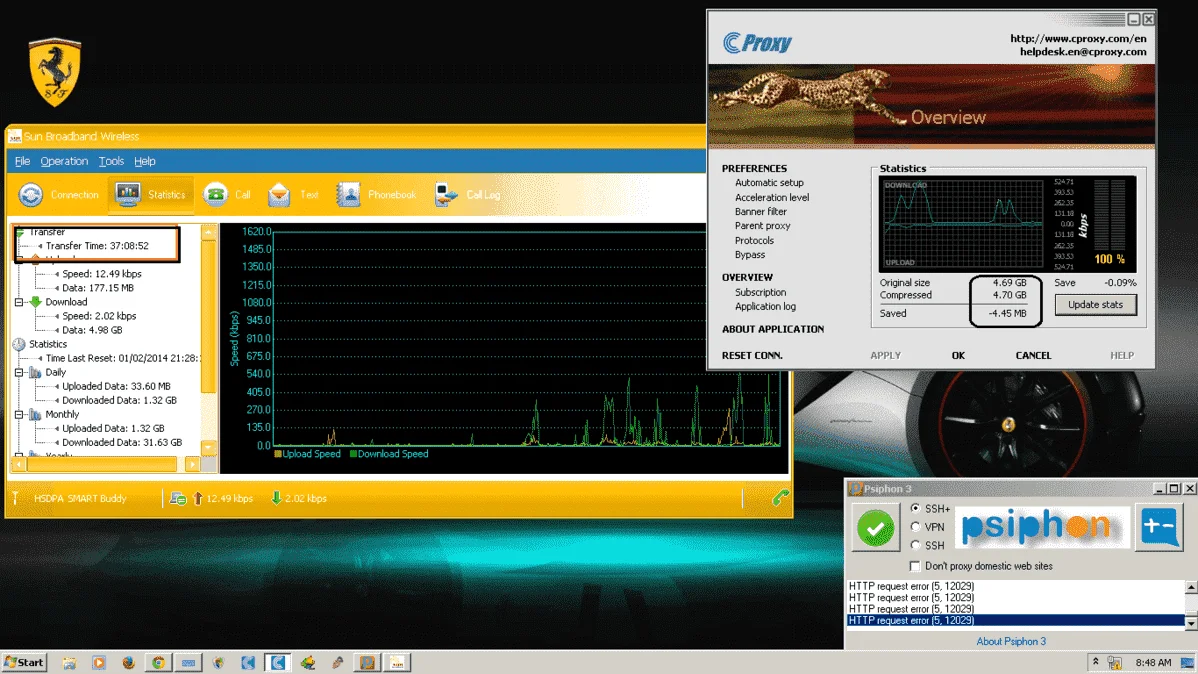Select the Statistics toolbar icon
The image size is (1198, 674).
128,195
